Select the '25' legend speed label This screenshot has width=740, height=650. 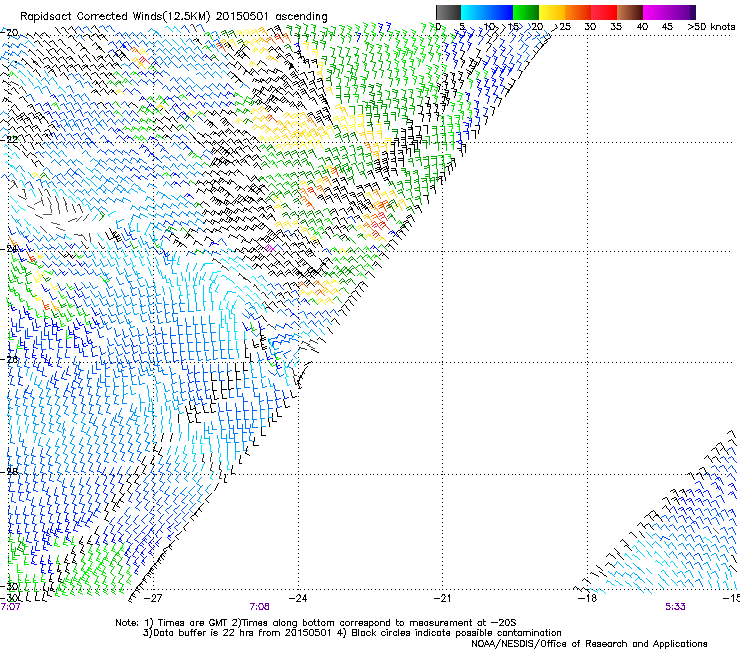[x=565, y=27]
